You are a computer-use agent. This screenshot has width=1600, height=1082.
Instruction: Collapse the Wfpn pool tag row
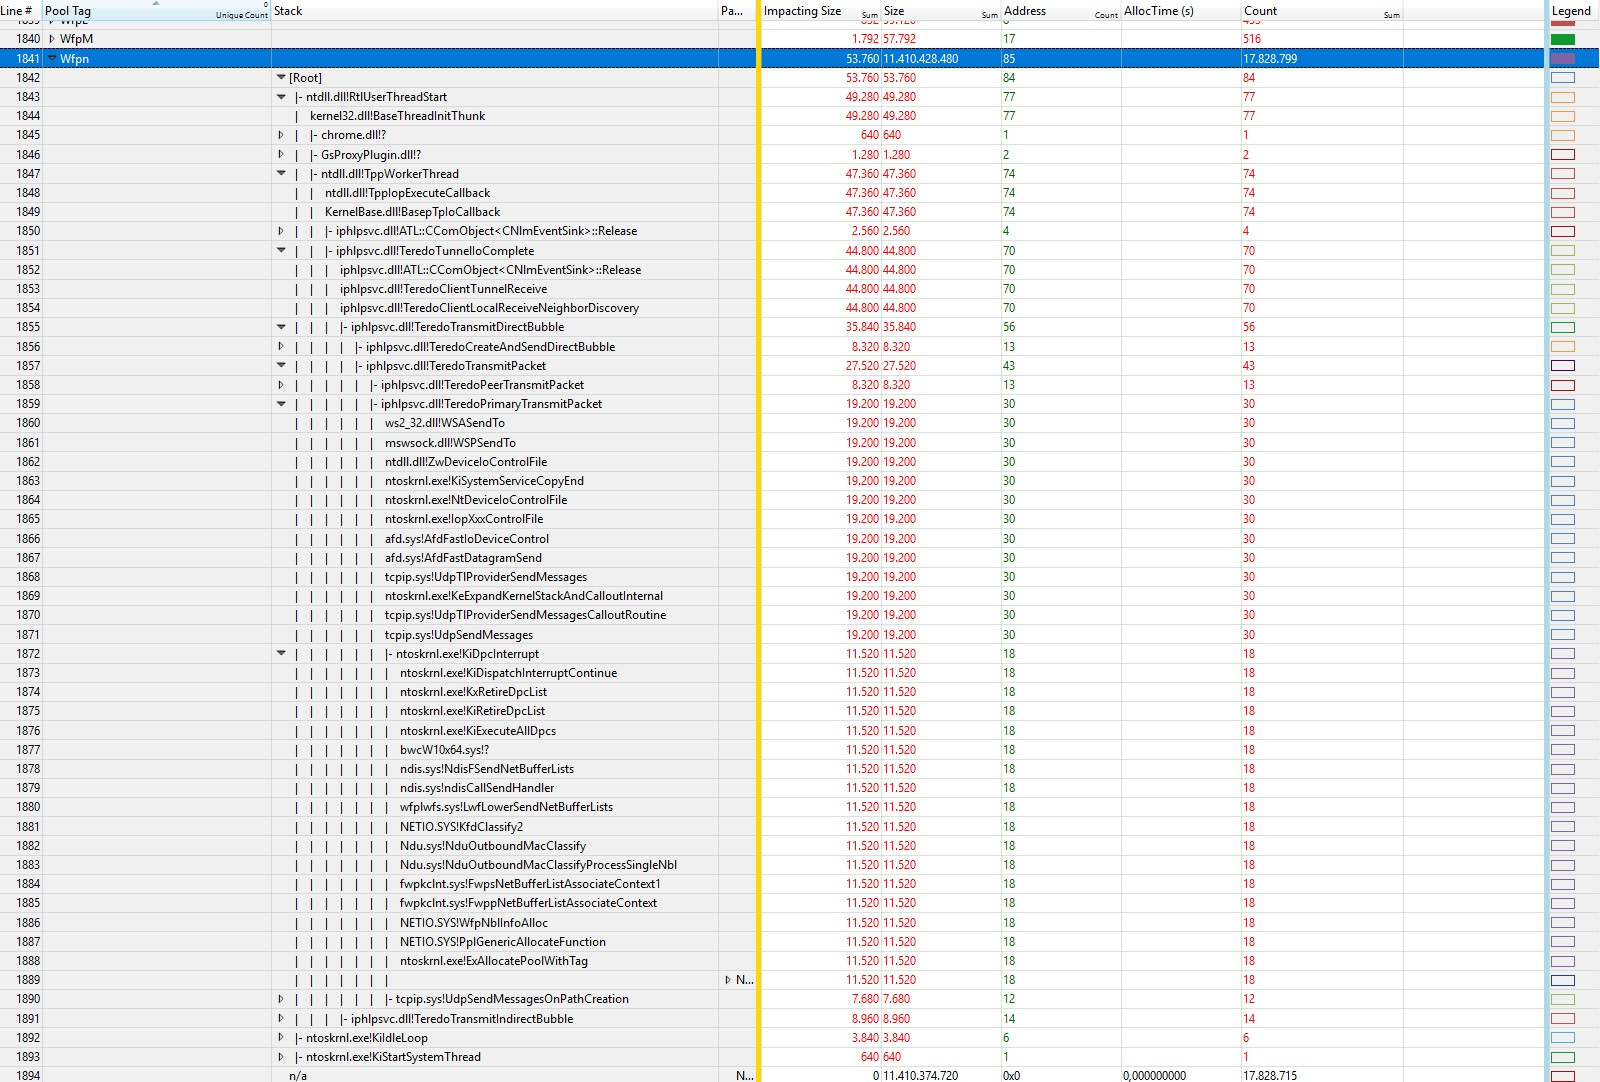[x=51, y=59]
